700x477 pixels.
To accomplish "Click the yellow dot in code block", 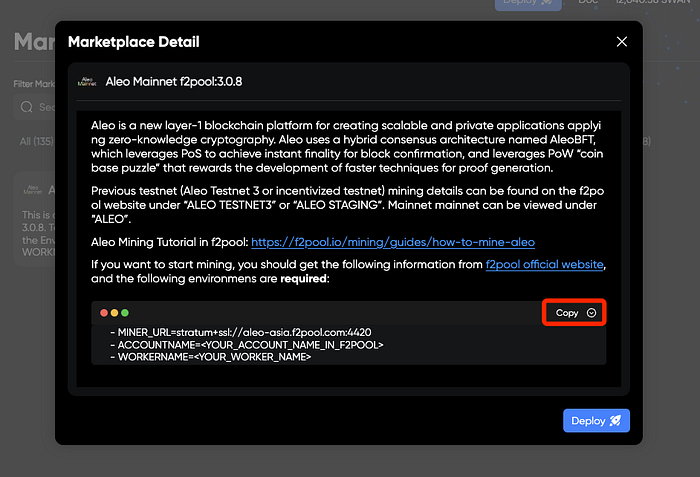I will coord(113,313).
